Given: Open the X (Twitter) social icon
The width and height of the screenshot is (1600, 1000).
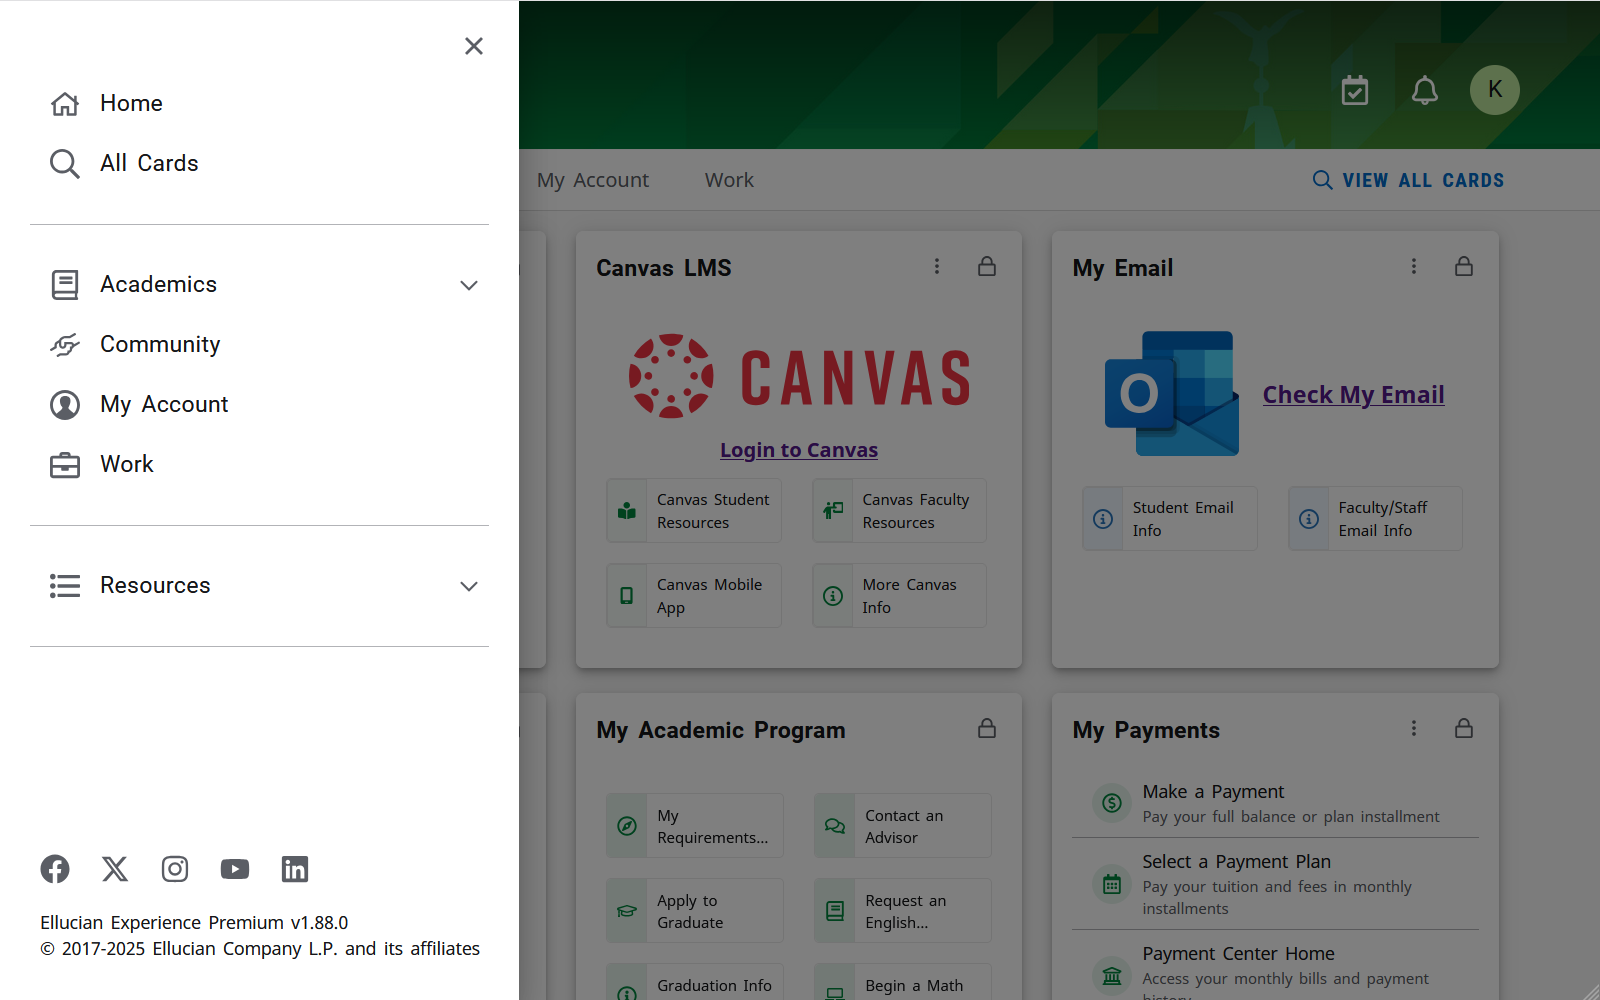Looking at the screenshot, I should 115,869.
